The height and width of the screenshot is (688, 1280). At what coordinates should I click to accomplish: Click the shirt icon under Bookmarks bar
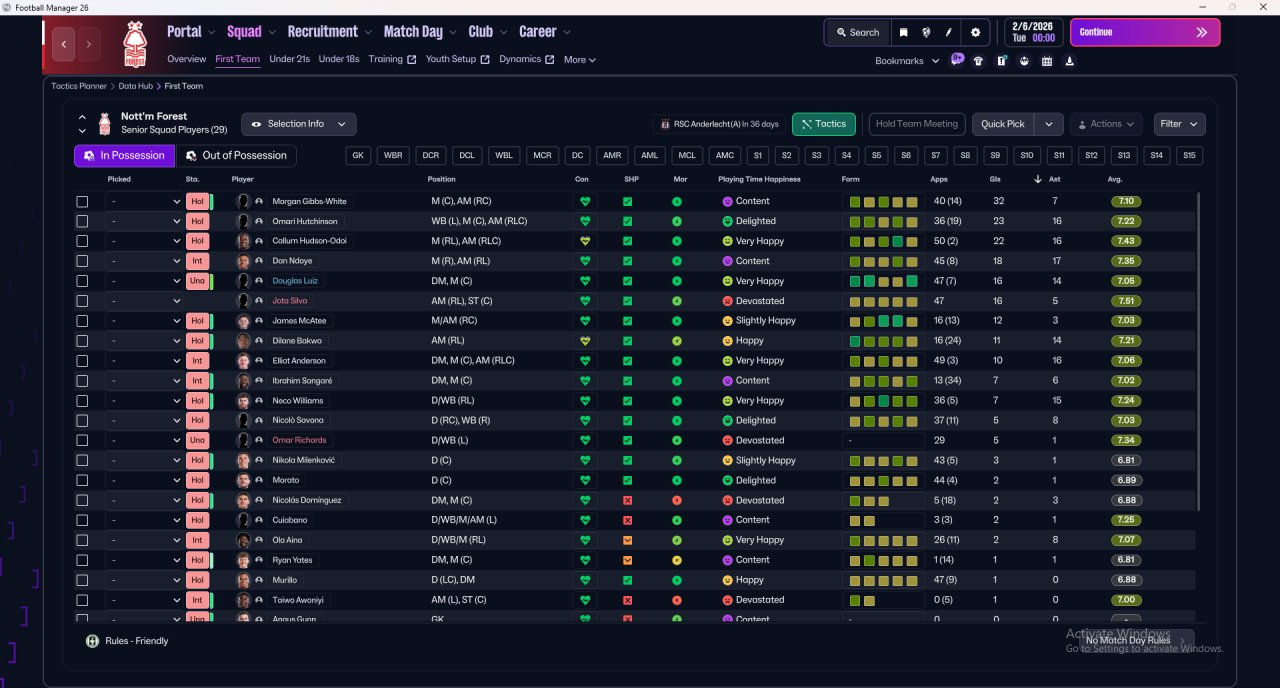(x=978, y=61)
